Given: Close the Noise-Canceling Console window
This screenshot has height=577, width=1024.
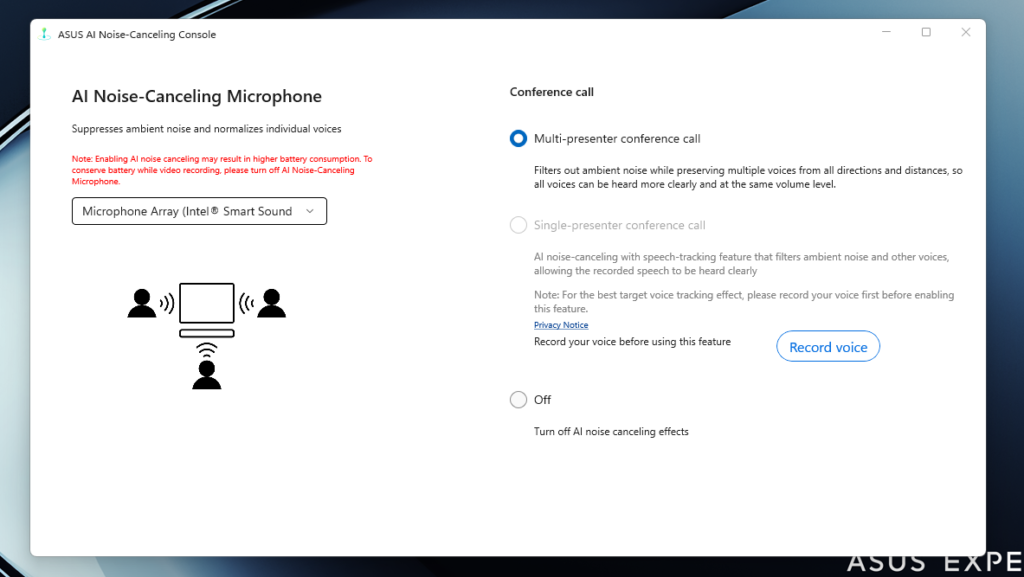Looking at the screenshot, I should coord(966,32).
